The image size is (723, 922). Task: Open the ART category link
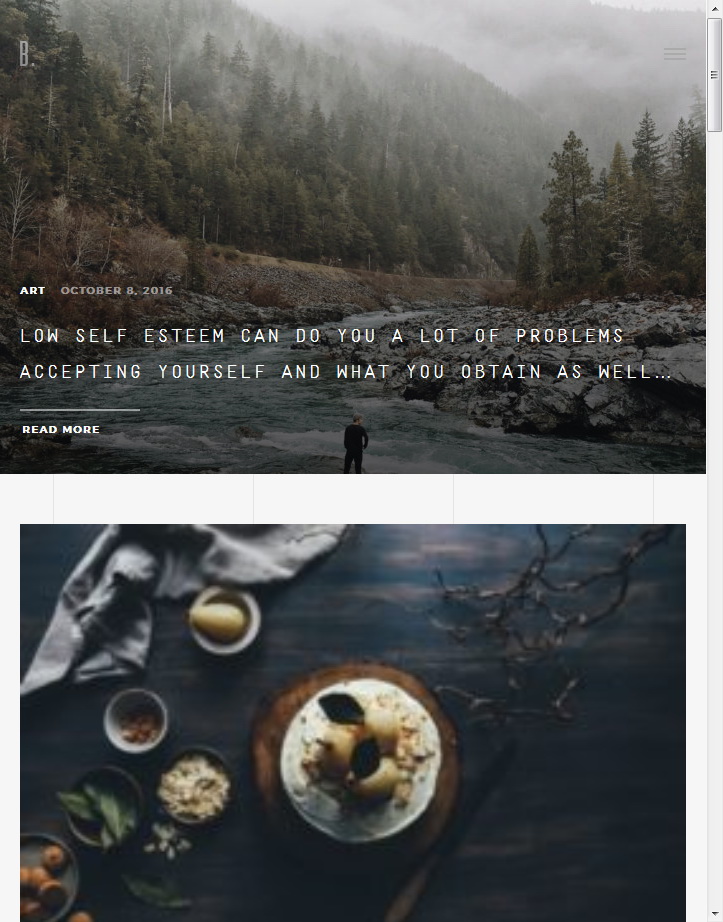tap(32, 290)
